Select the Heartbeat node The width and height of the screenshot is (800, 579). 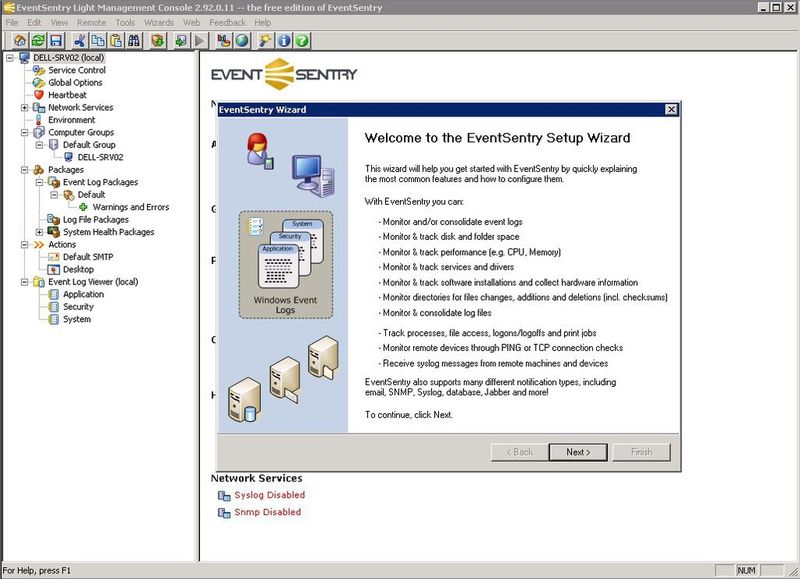[67, 95]
